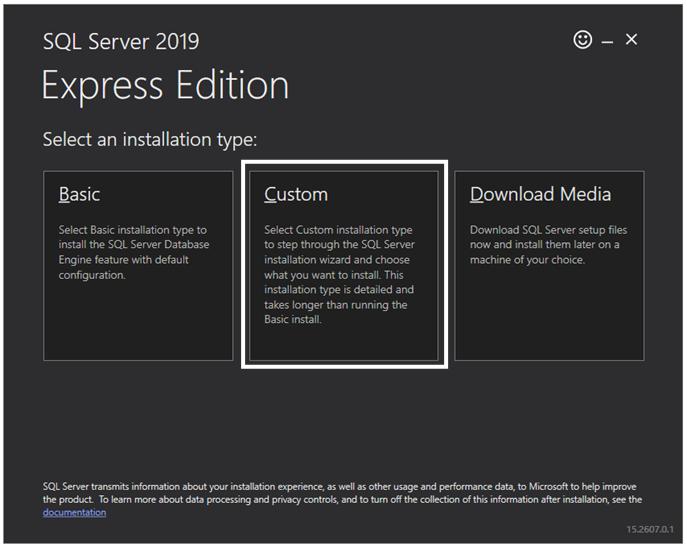Click the version number 15.2607.0.1
Screen dimensions: 687x547
click(x=650, y=529)
